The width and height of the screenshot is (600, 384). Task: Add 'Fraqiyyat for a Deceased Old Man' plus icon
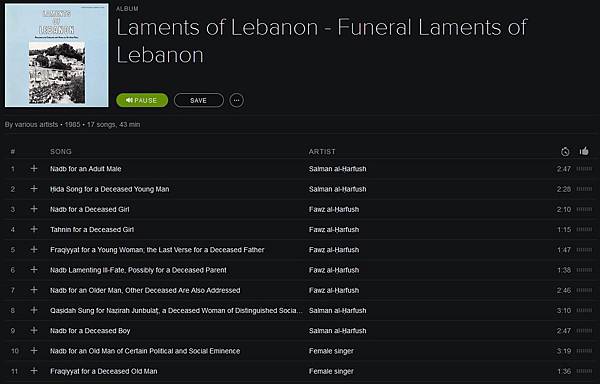[x=34, y=371]
